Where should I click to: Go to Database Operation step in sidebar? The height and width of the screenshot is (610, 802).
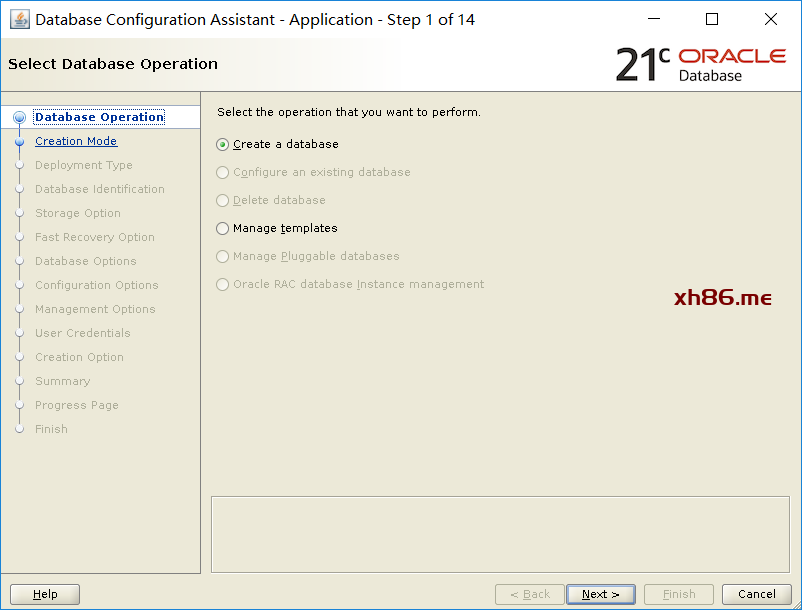(x=99, y=117)
